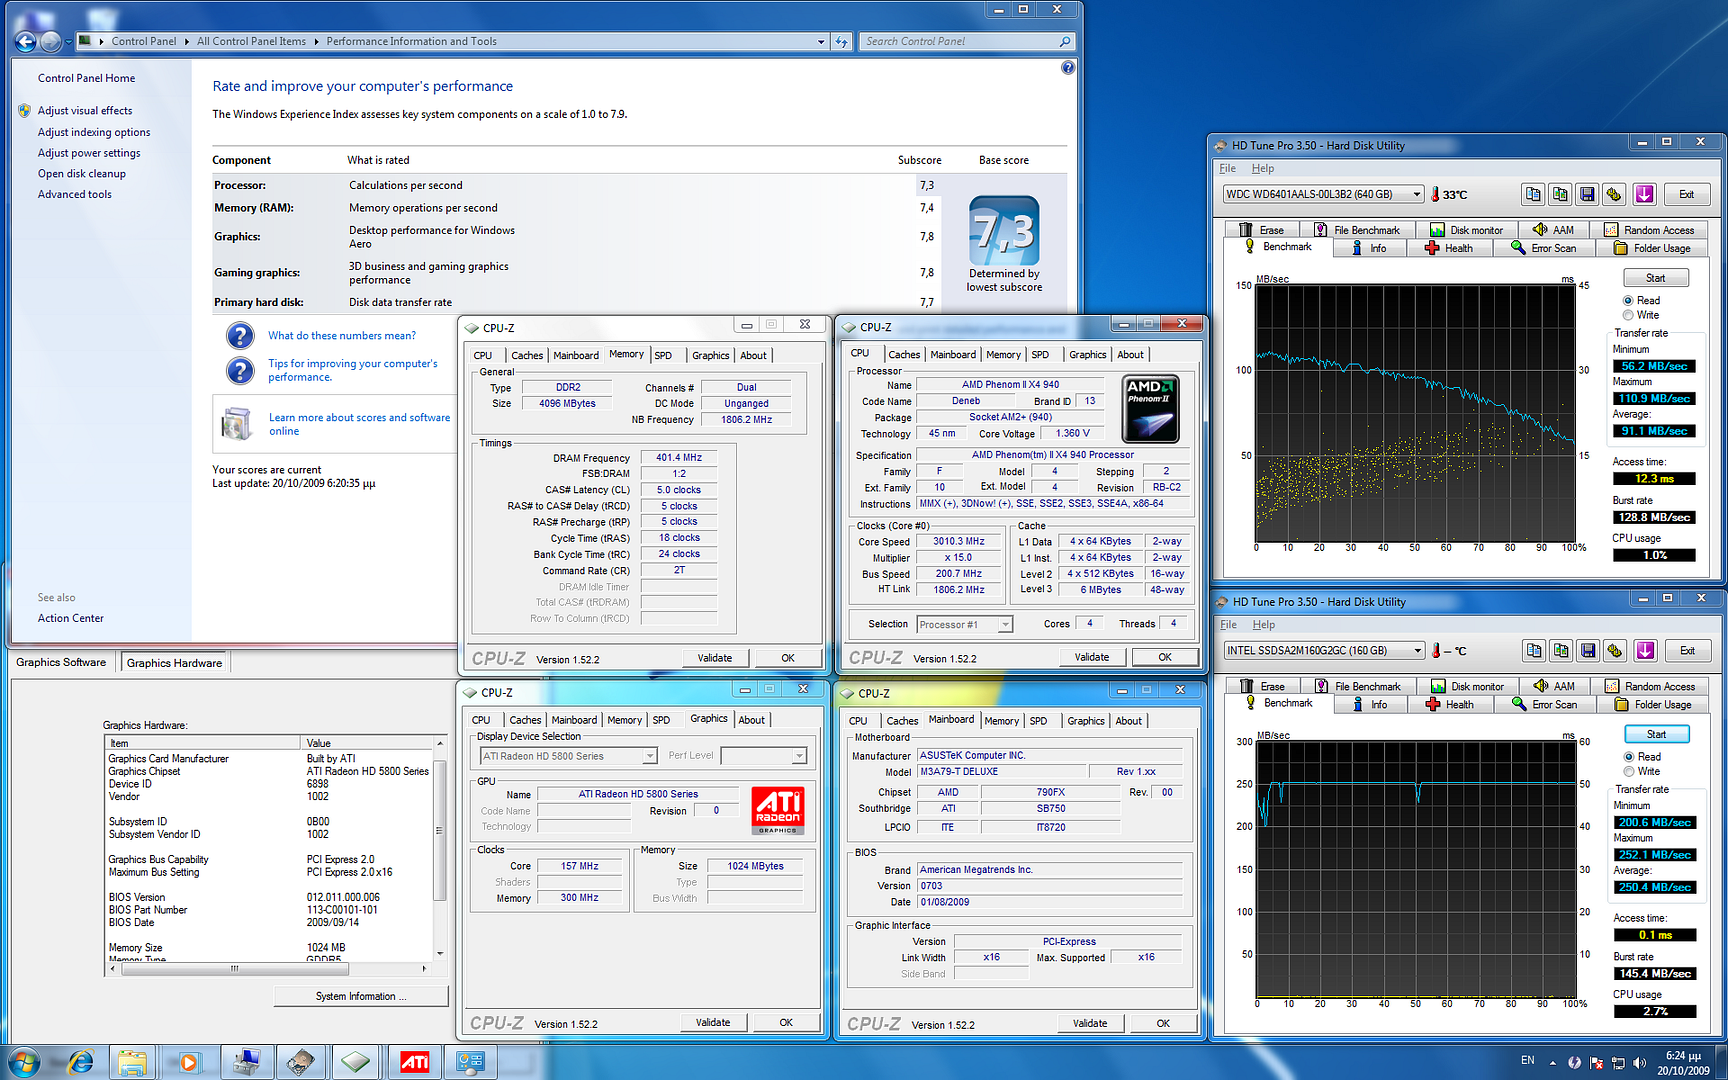Click Validate in CPU-Z Mainboard window
Viewport: 1728px width, 1080px height.
tap(1090, 1023)
